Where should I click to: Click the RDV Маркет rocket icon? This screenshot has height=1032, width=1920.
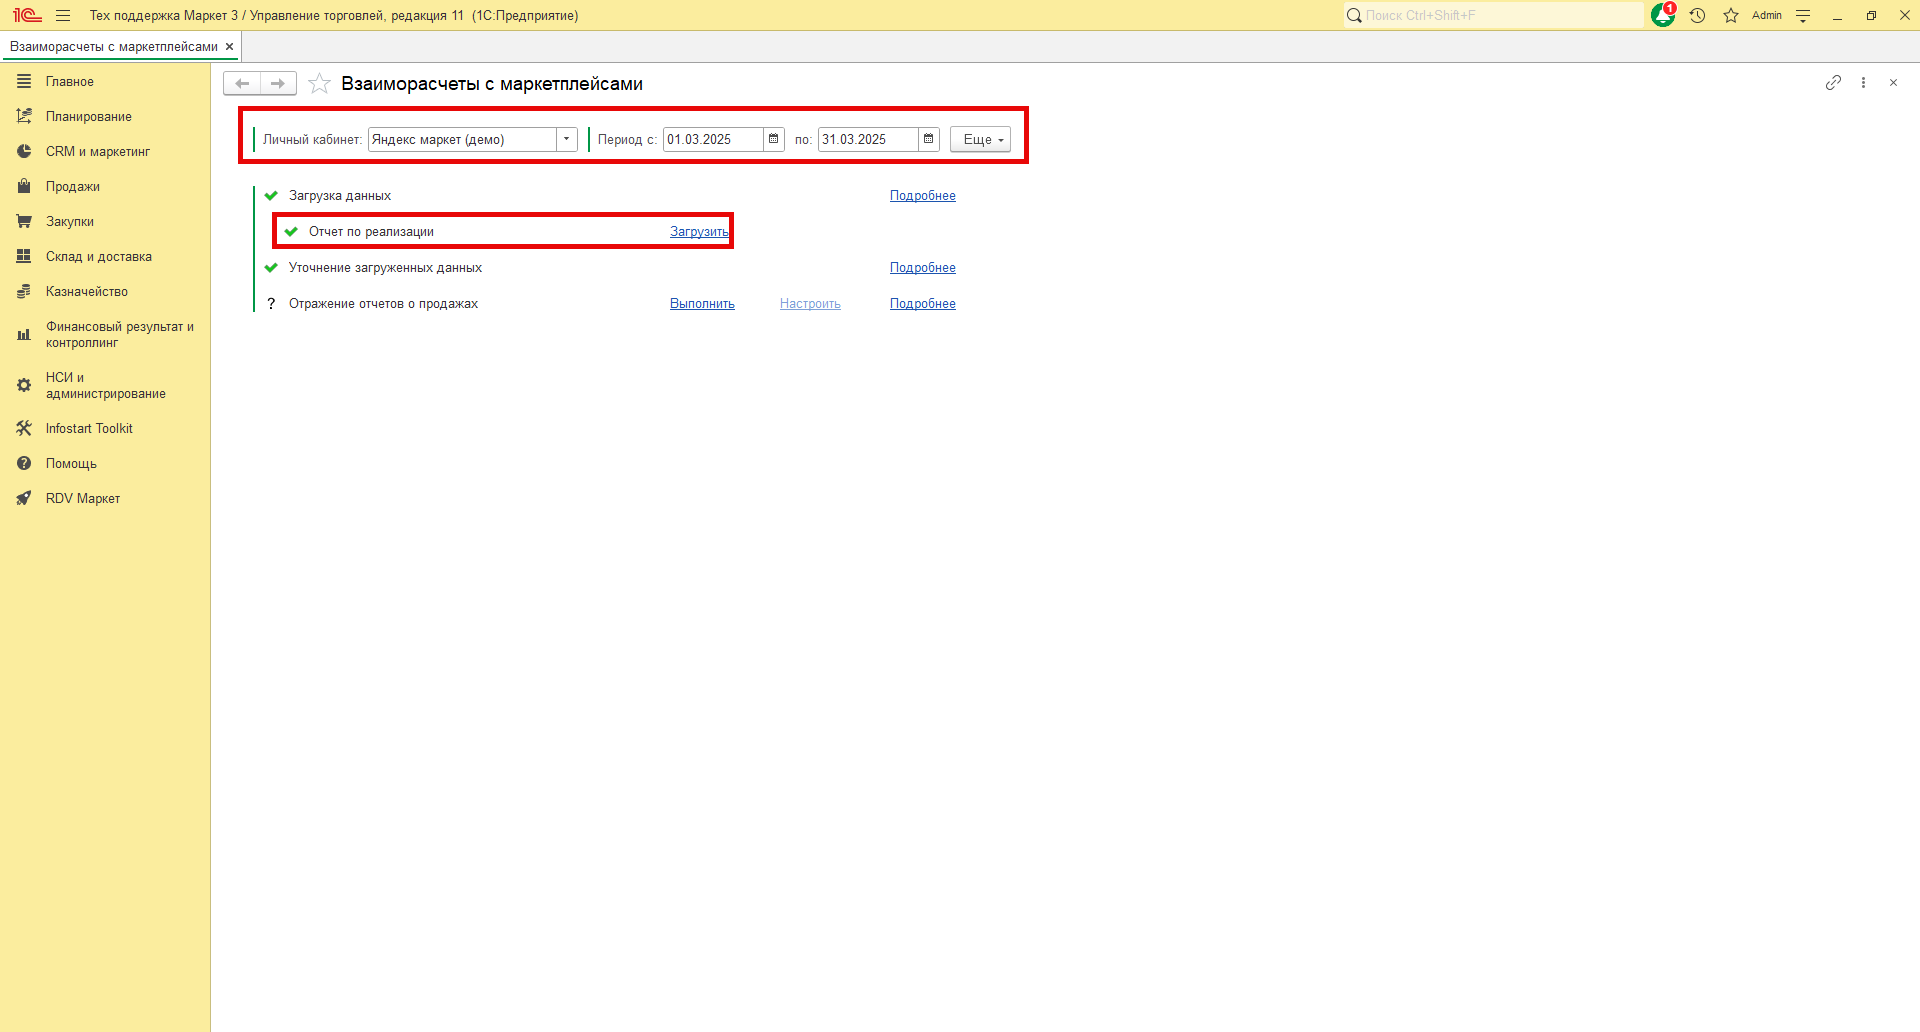point(24,498)
